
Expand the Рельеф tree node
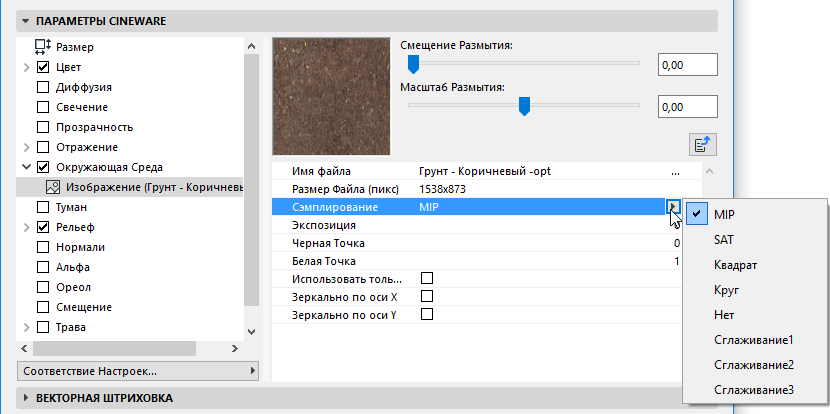[26, 227]
